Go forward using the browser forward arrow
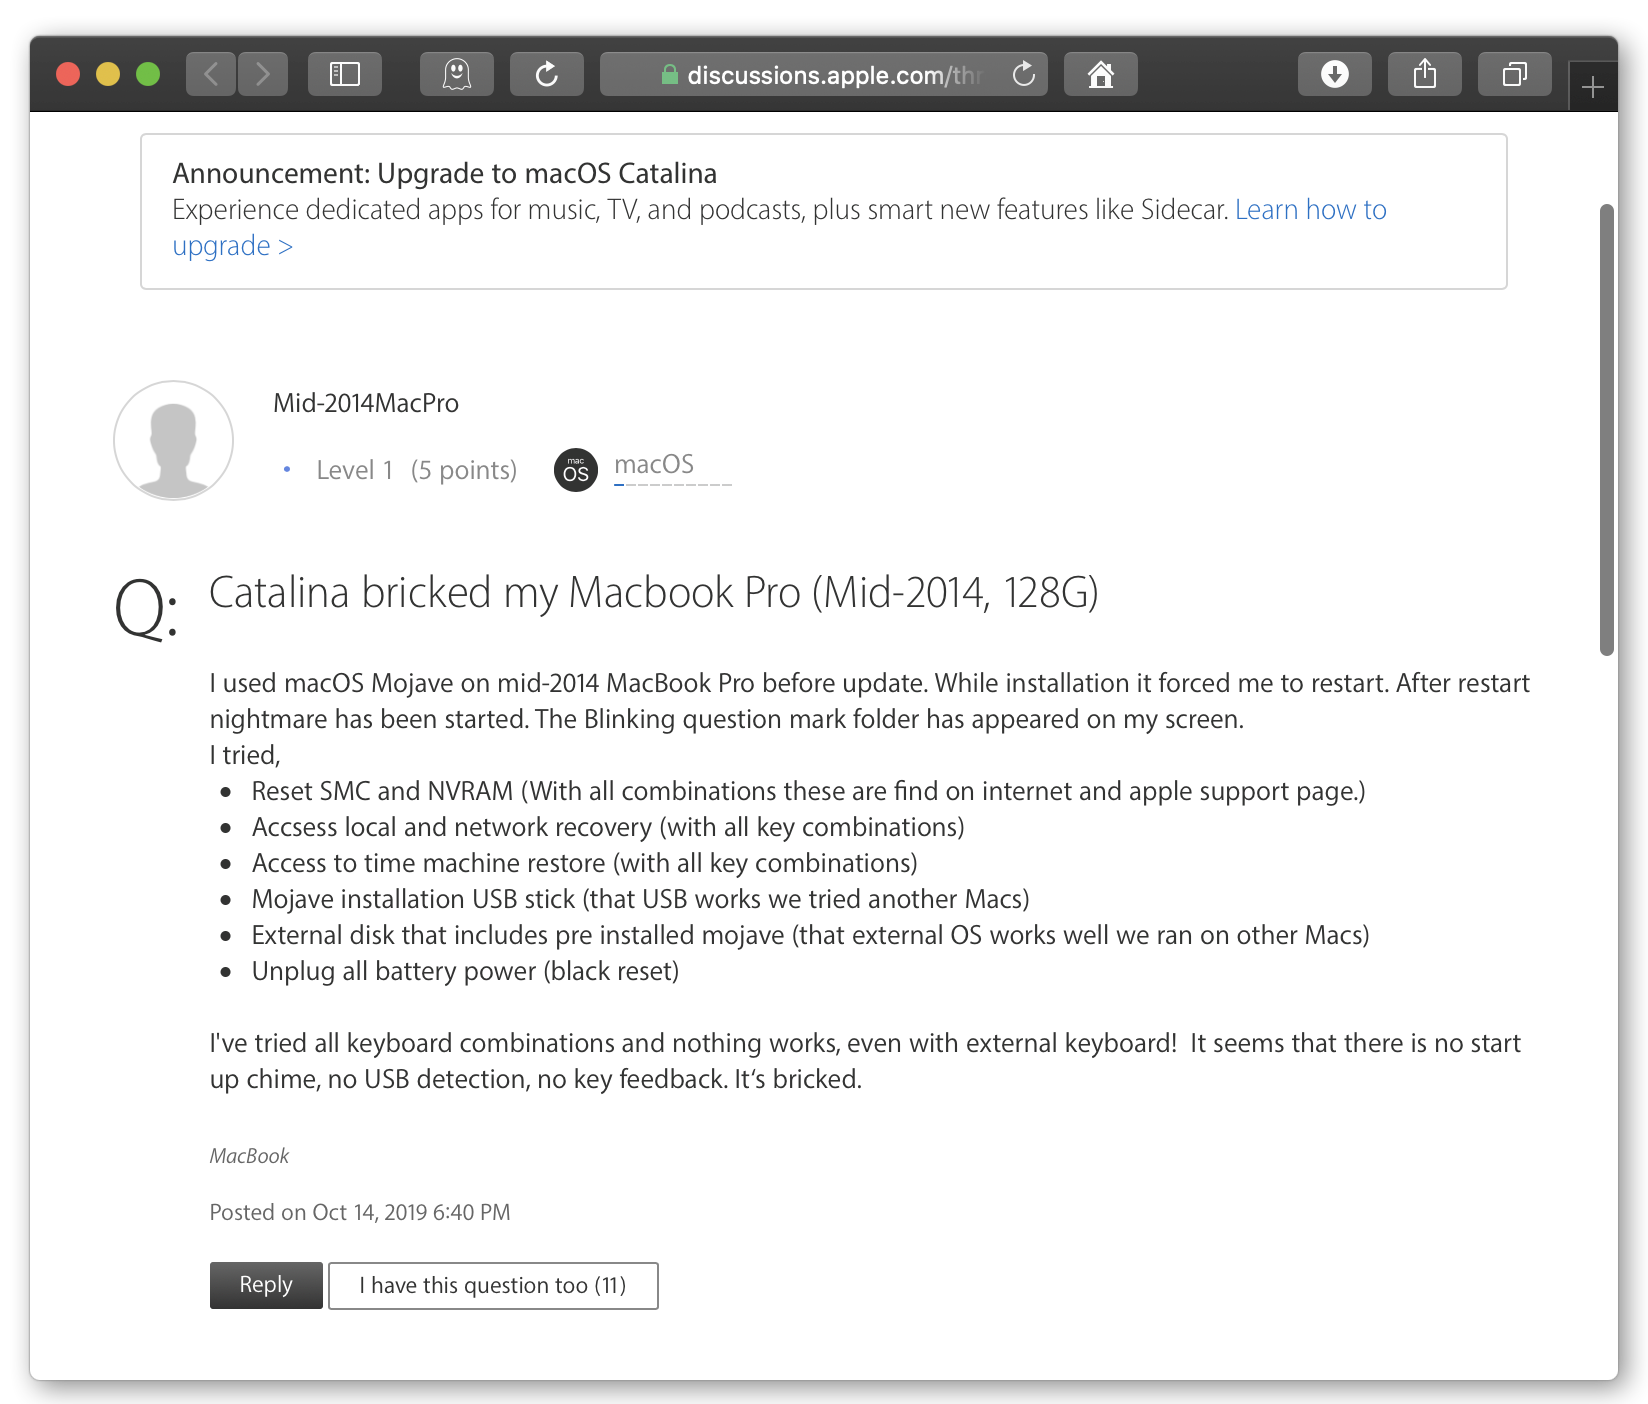 pyautogui.click(x=262, y=74)
